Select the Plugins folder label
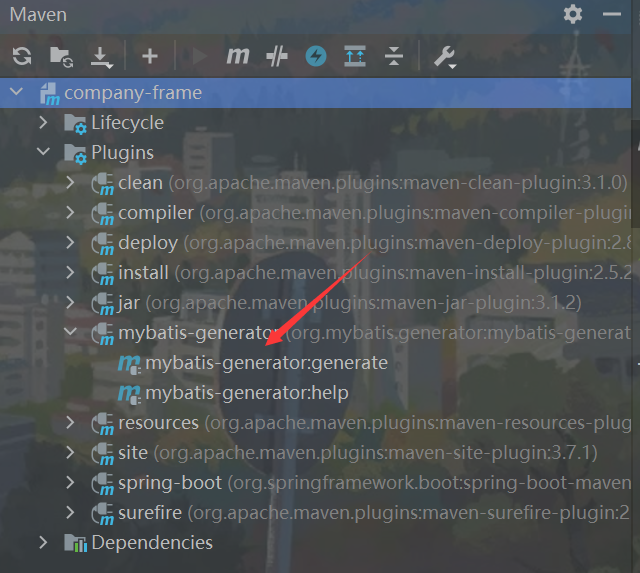This screenshot has height=573, width=640. click(122, 153)
